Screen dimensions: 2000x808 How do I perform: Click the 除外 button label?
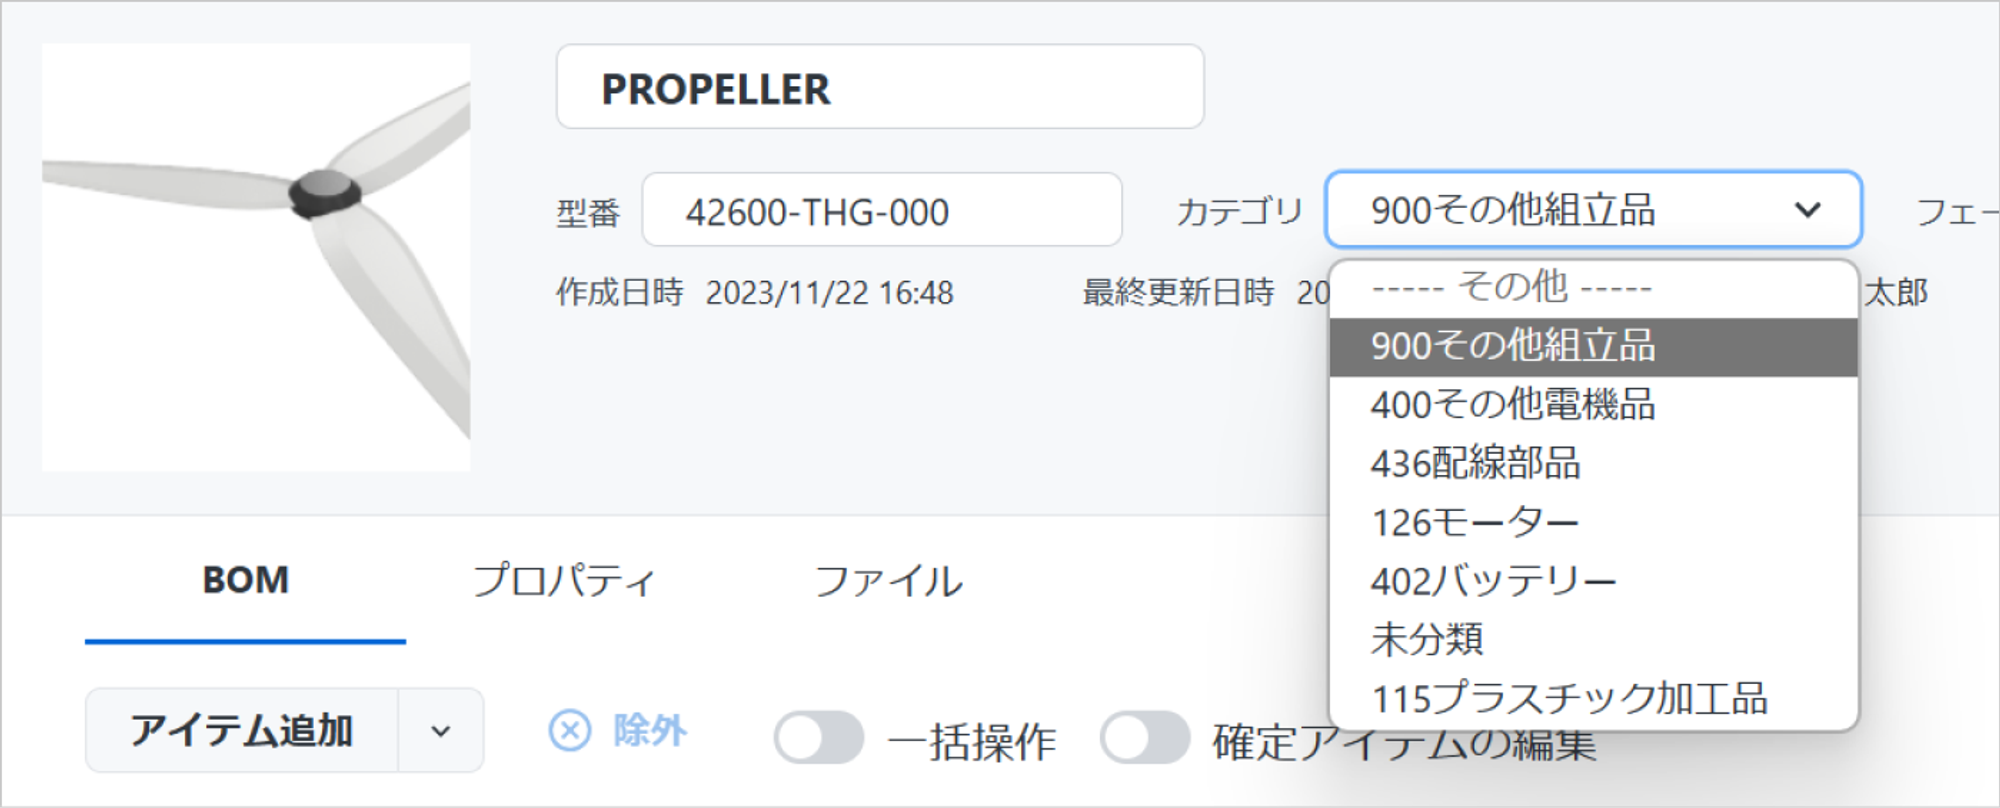(x=650, y=730)
